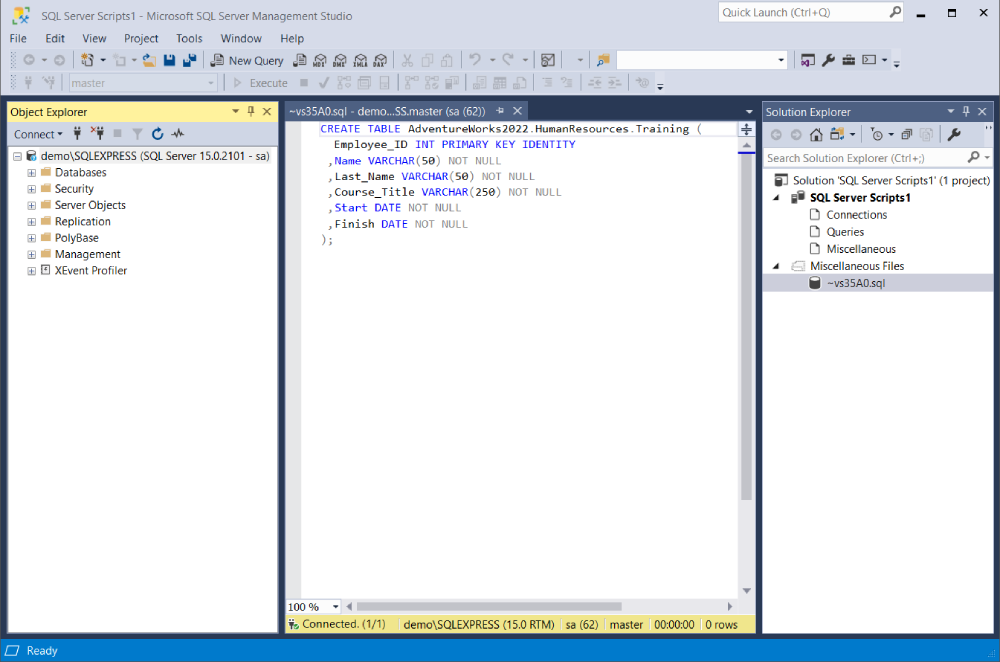The width and height of the screenshot is (1000, 662).
Task: Expand the Replication node
Action: (31, 222)
